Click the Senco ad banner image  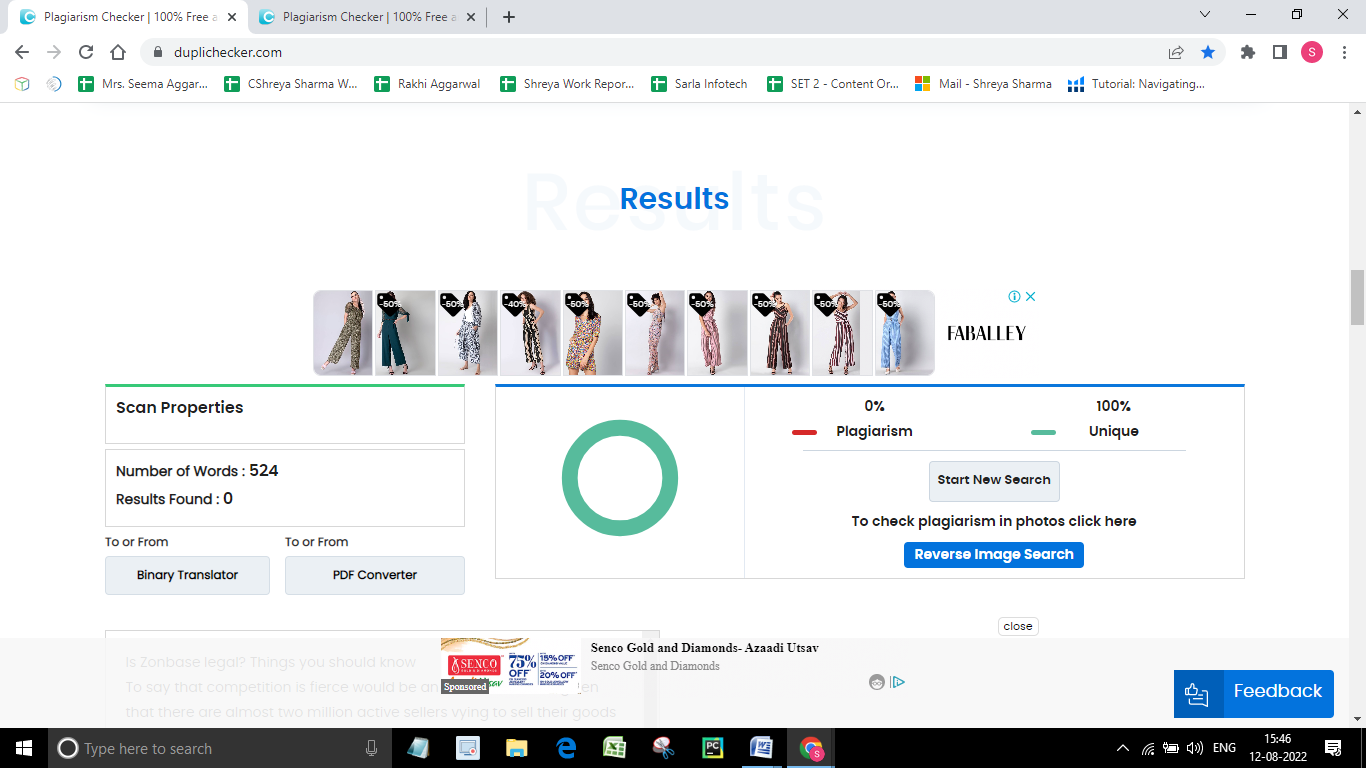[x=510, y=666]
